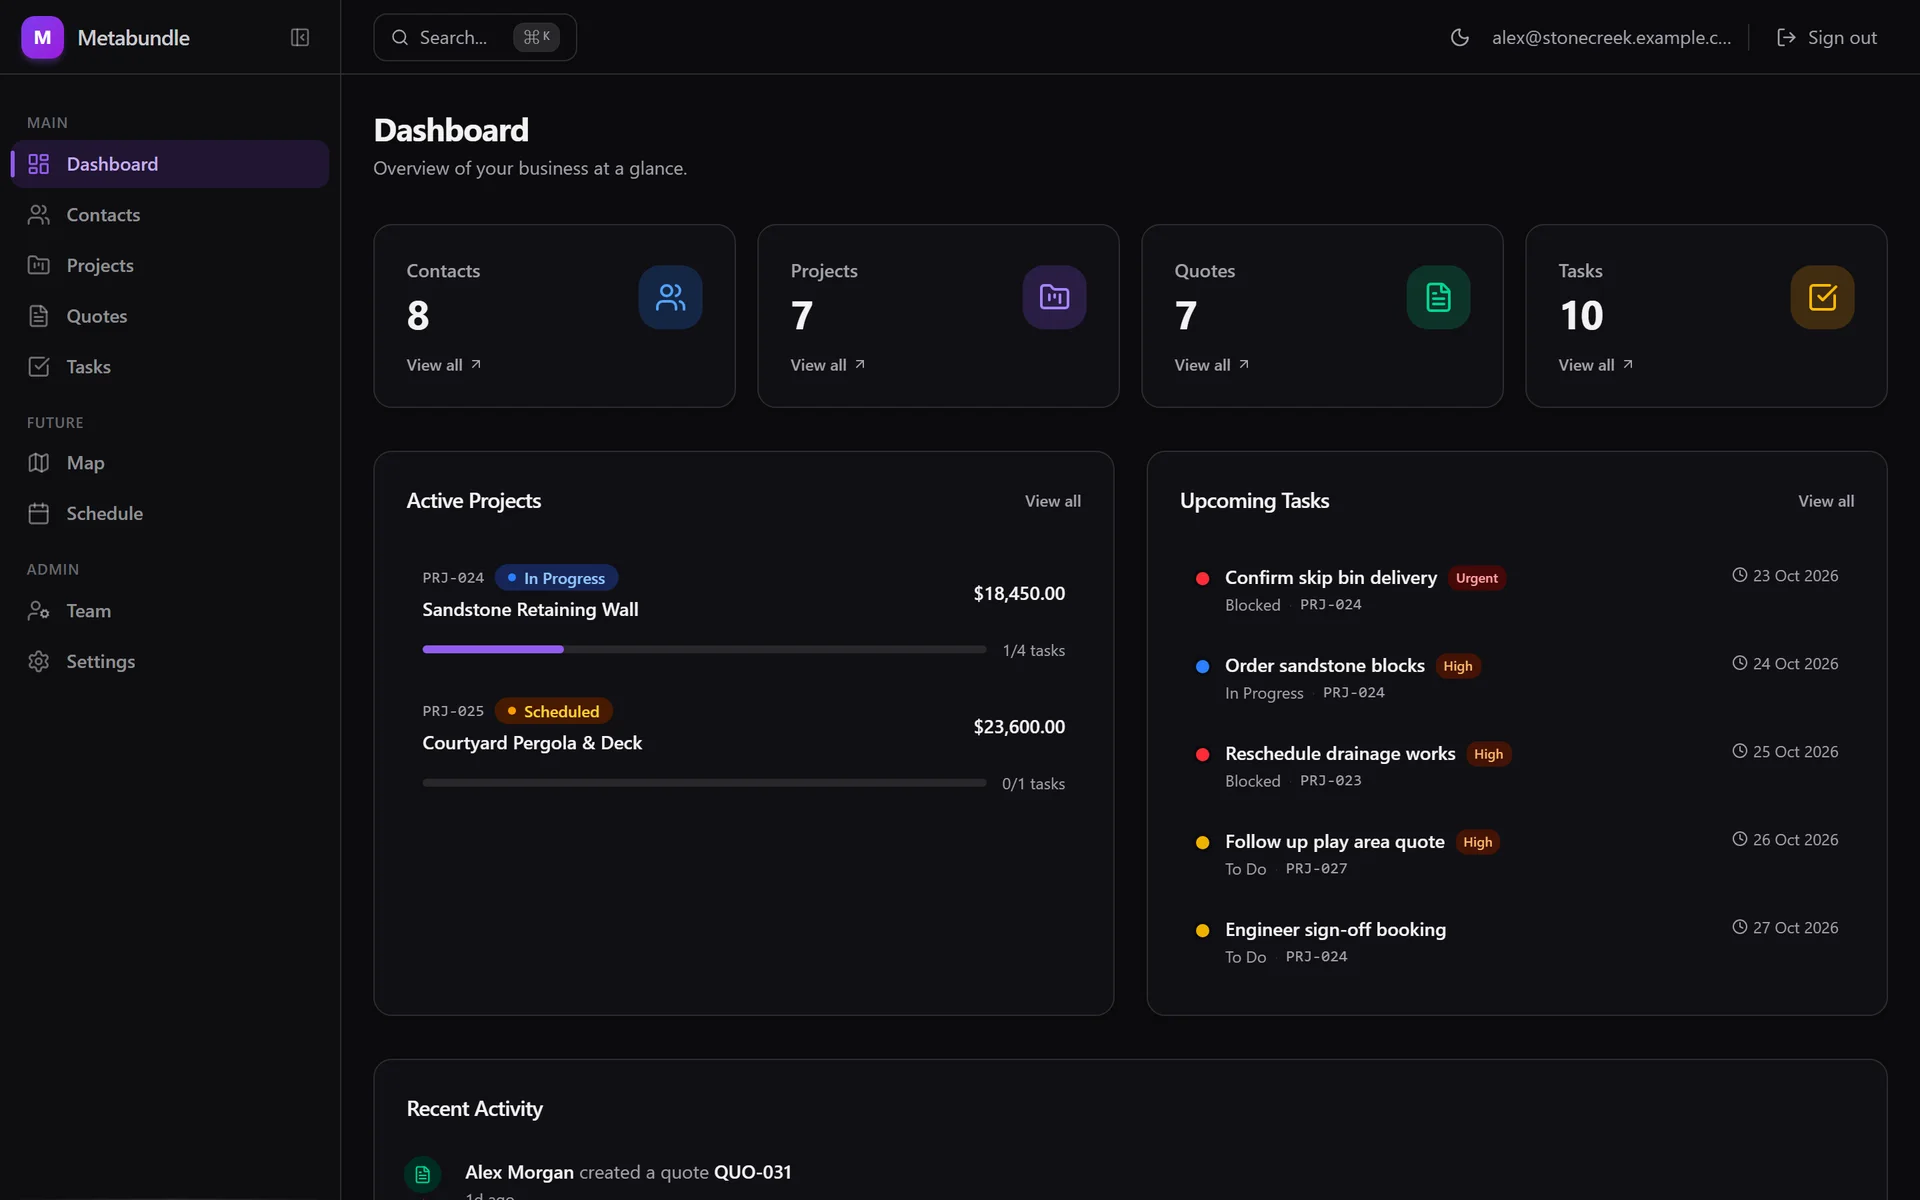Open Team in sidebar
The height and width of the screenshot is (1200, 1920).
pos(170,611)
